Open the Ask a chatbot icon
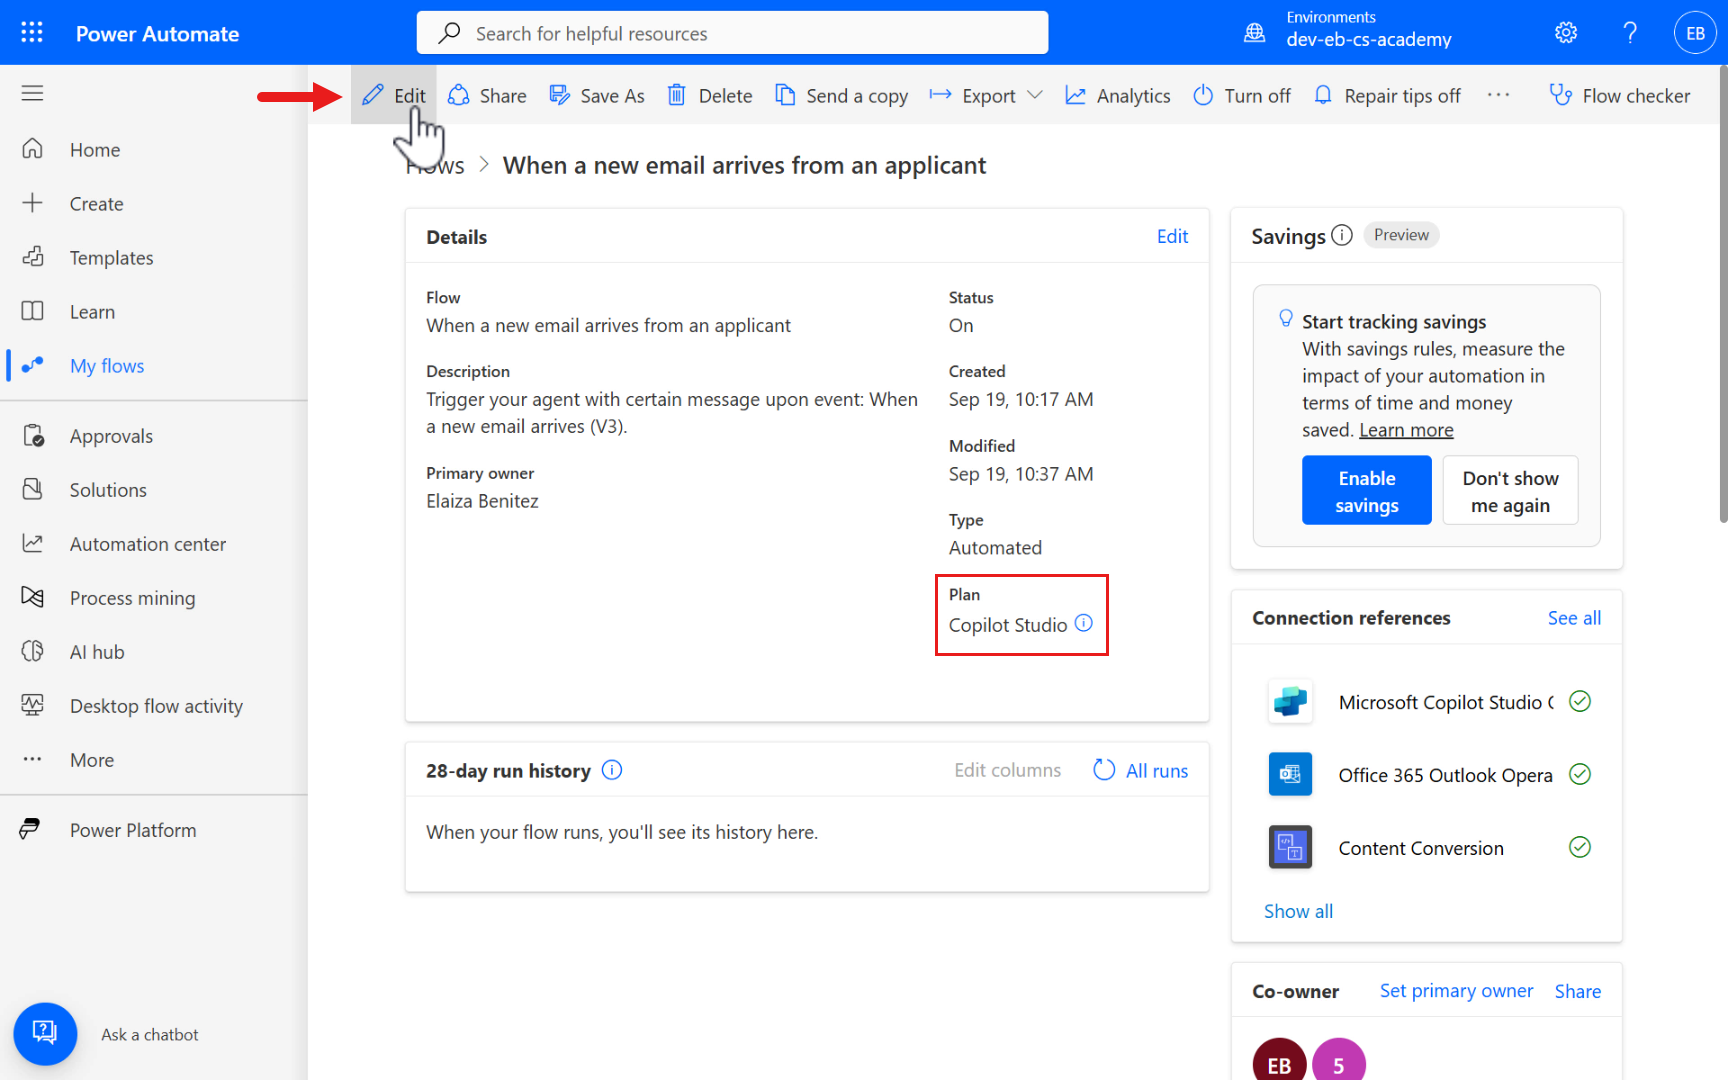1728x1080 pixels. [45, 1033]
